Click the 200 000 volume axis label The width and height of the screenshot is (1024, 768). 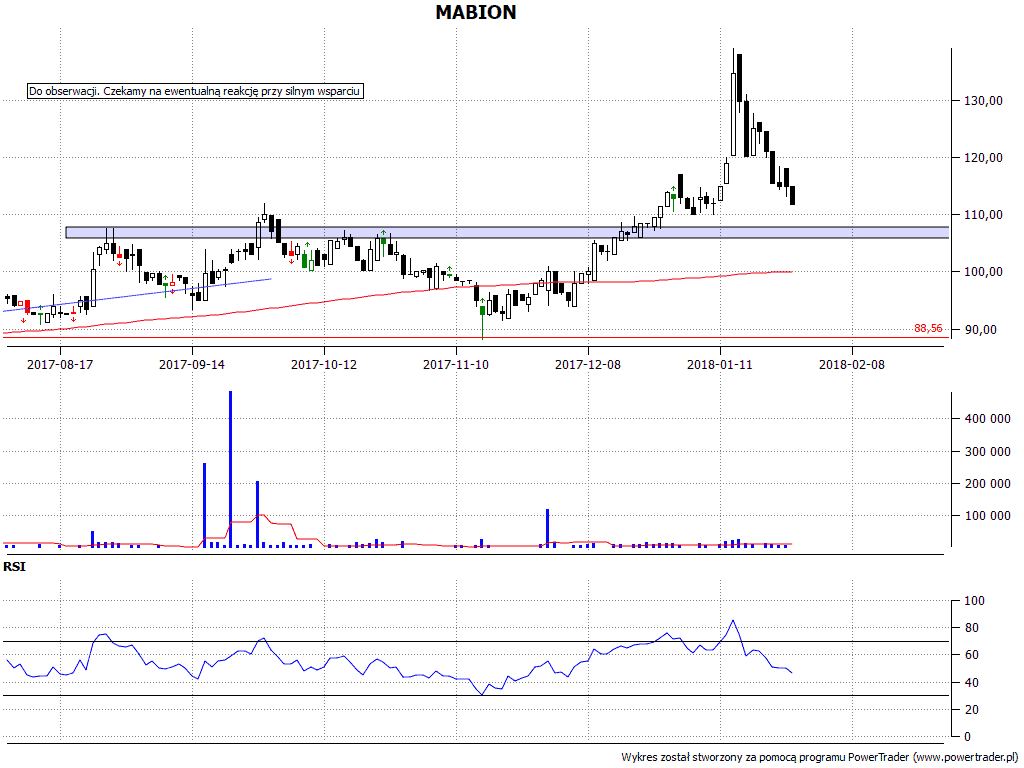point(987,483)
